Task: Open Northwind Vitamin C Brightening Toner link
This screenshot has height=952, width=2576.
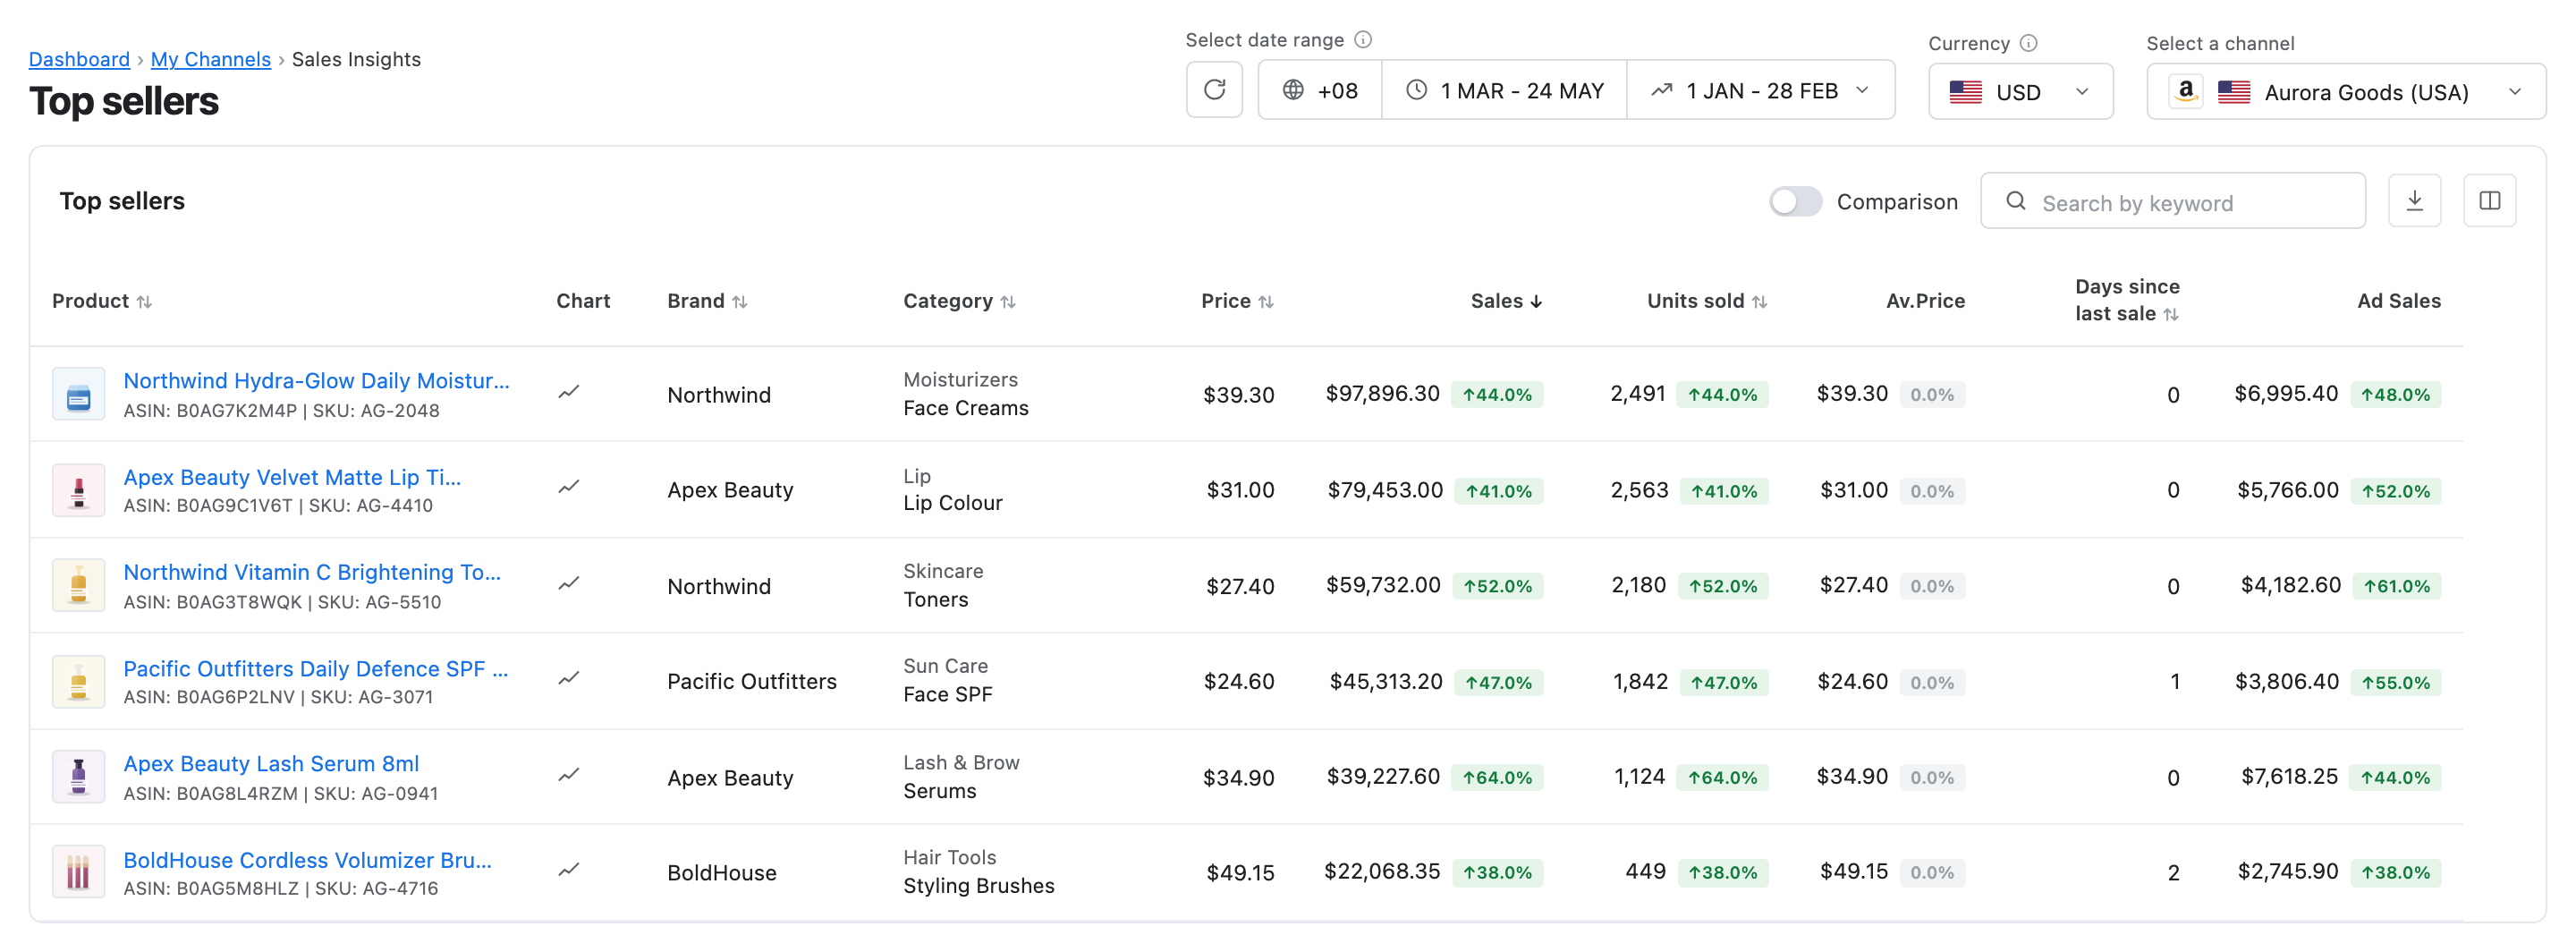Action: [312, 572]
